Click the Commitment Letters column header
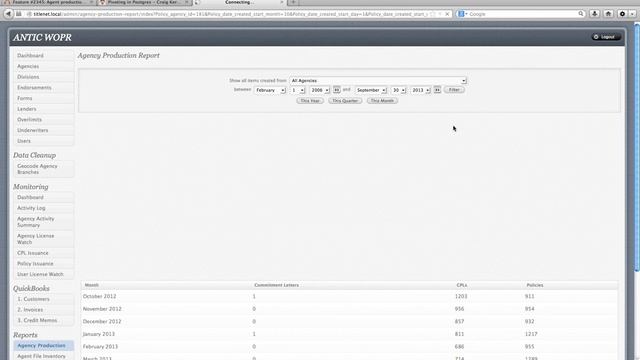 click(276, 285)
